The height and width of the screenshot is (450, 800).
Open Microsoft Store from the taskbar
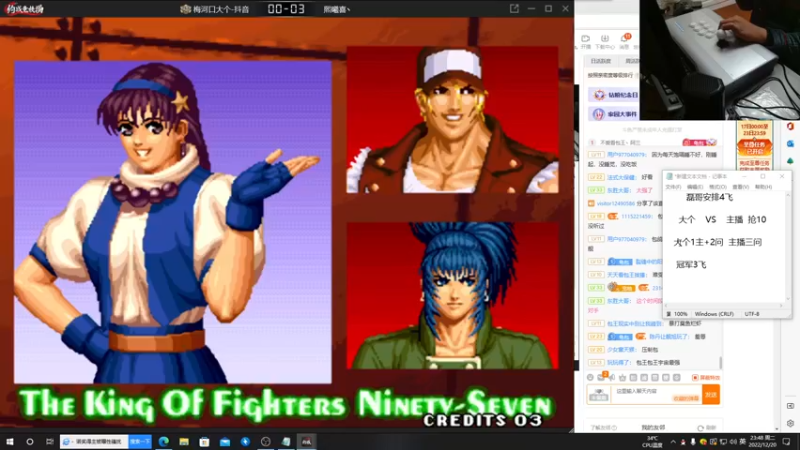point(205,442)
